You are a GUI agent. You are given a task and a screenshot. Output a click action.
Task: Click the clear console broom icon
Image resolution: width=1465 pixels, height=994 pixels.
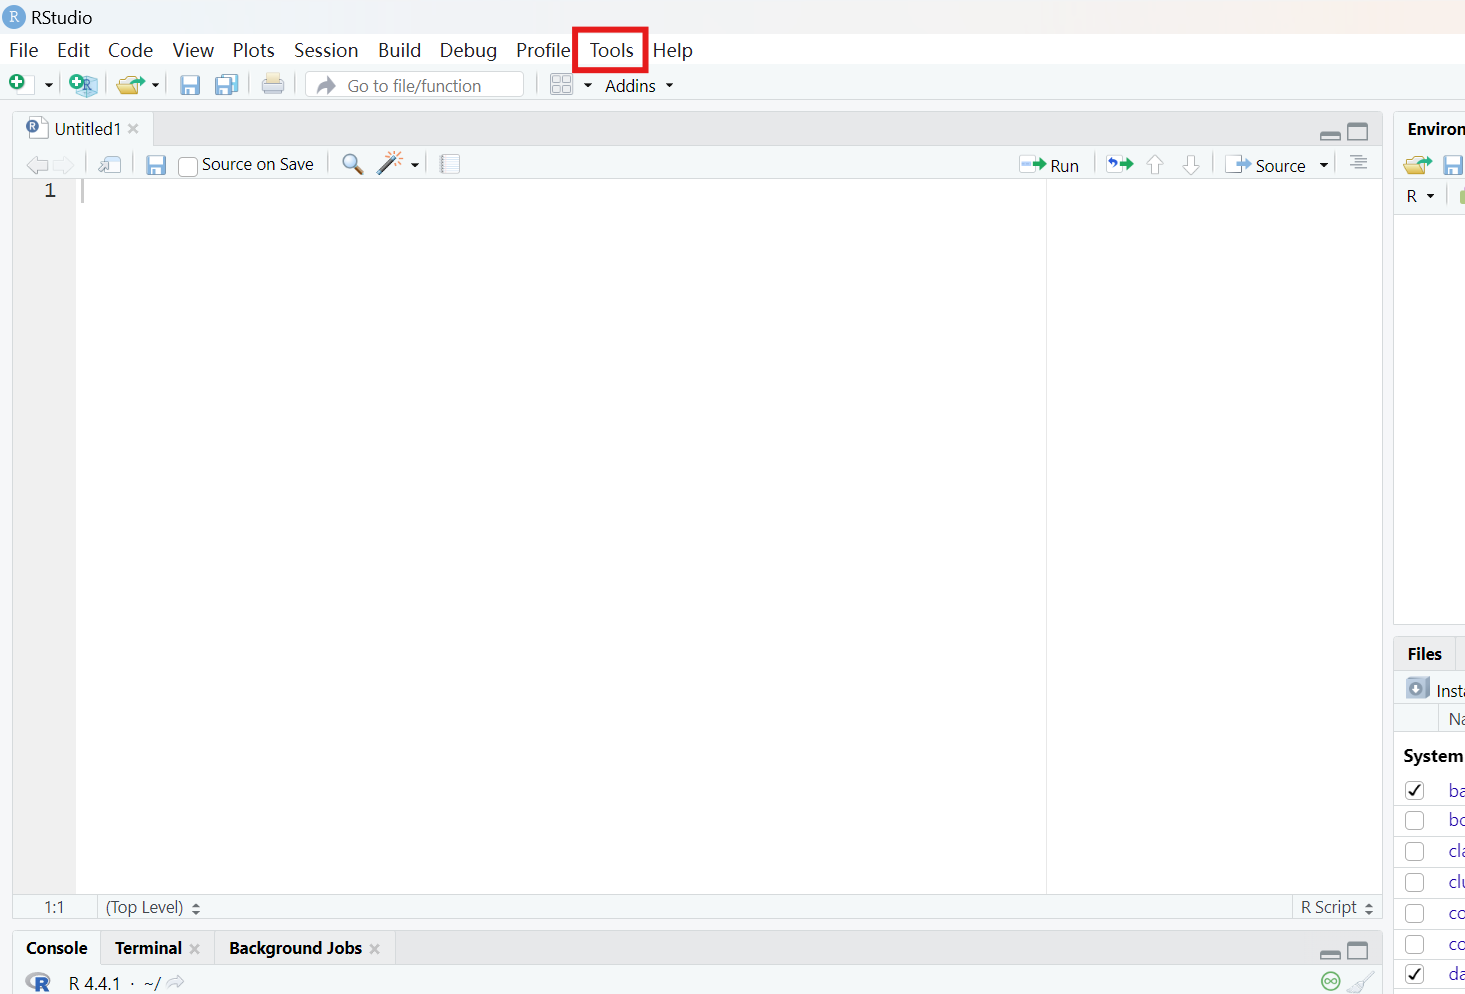[x=1360, y=982]
